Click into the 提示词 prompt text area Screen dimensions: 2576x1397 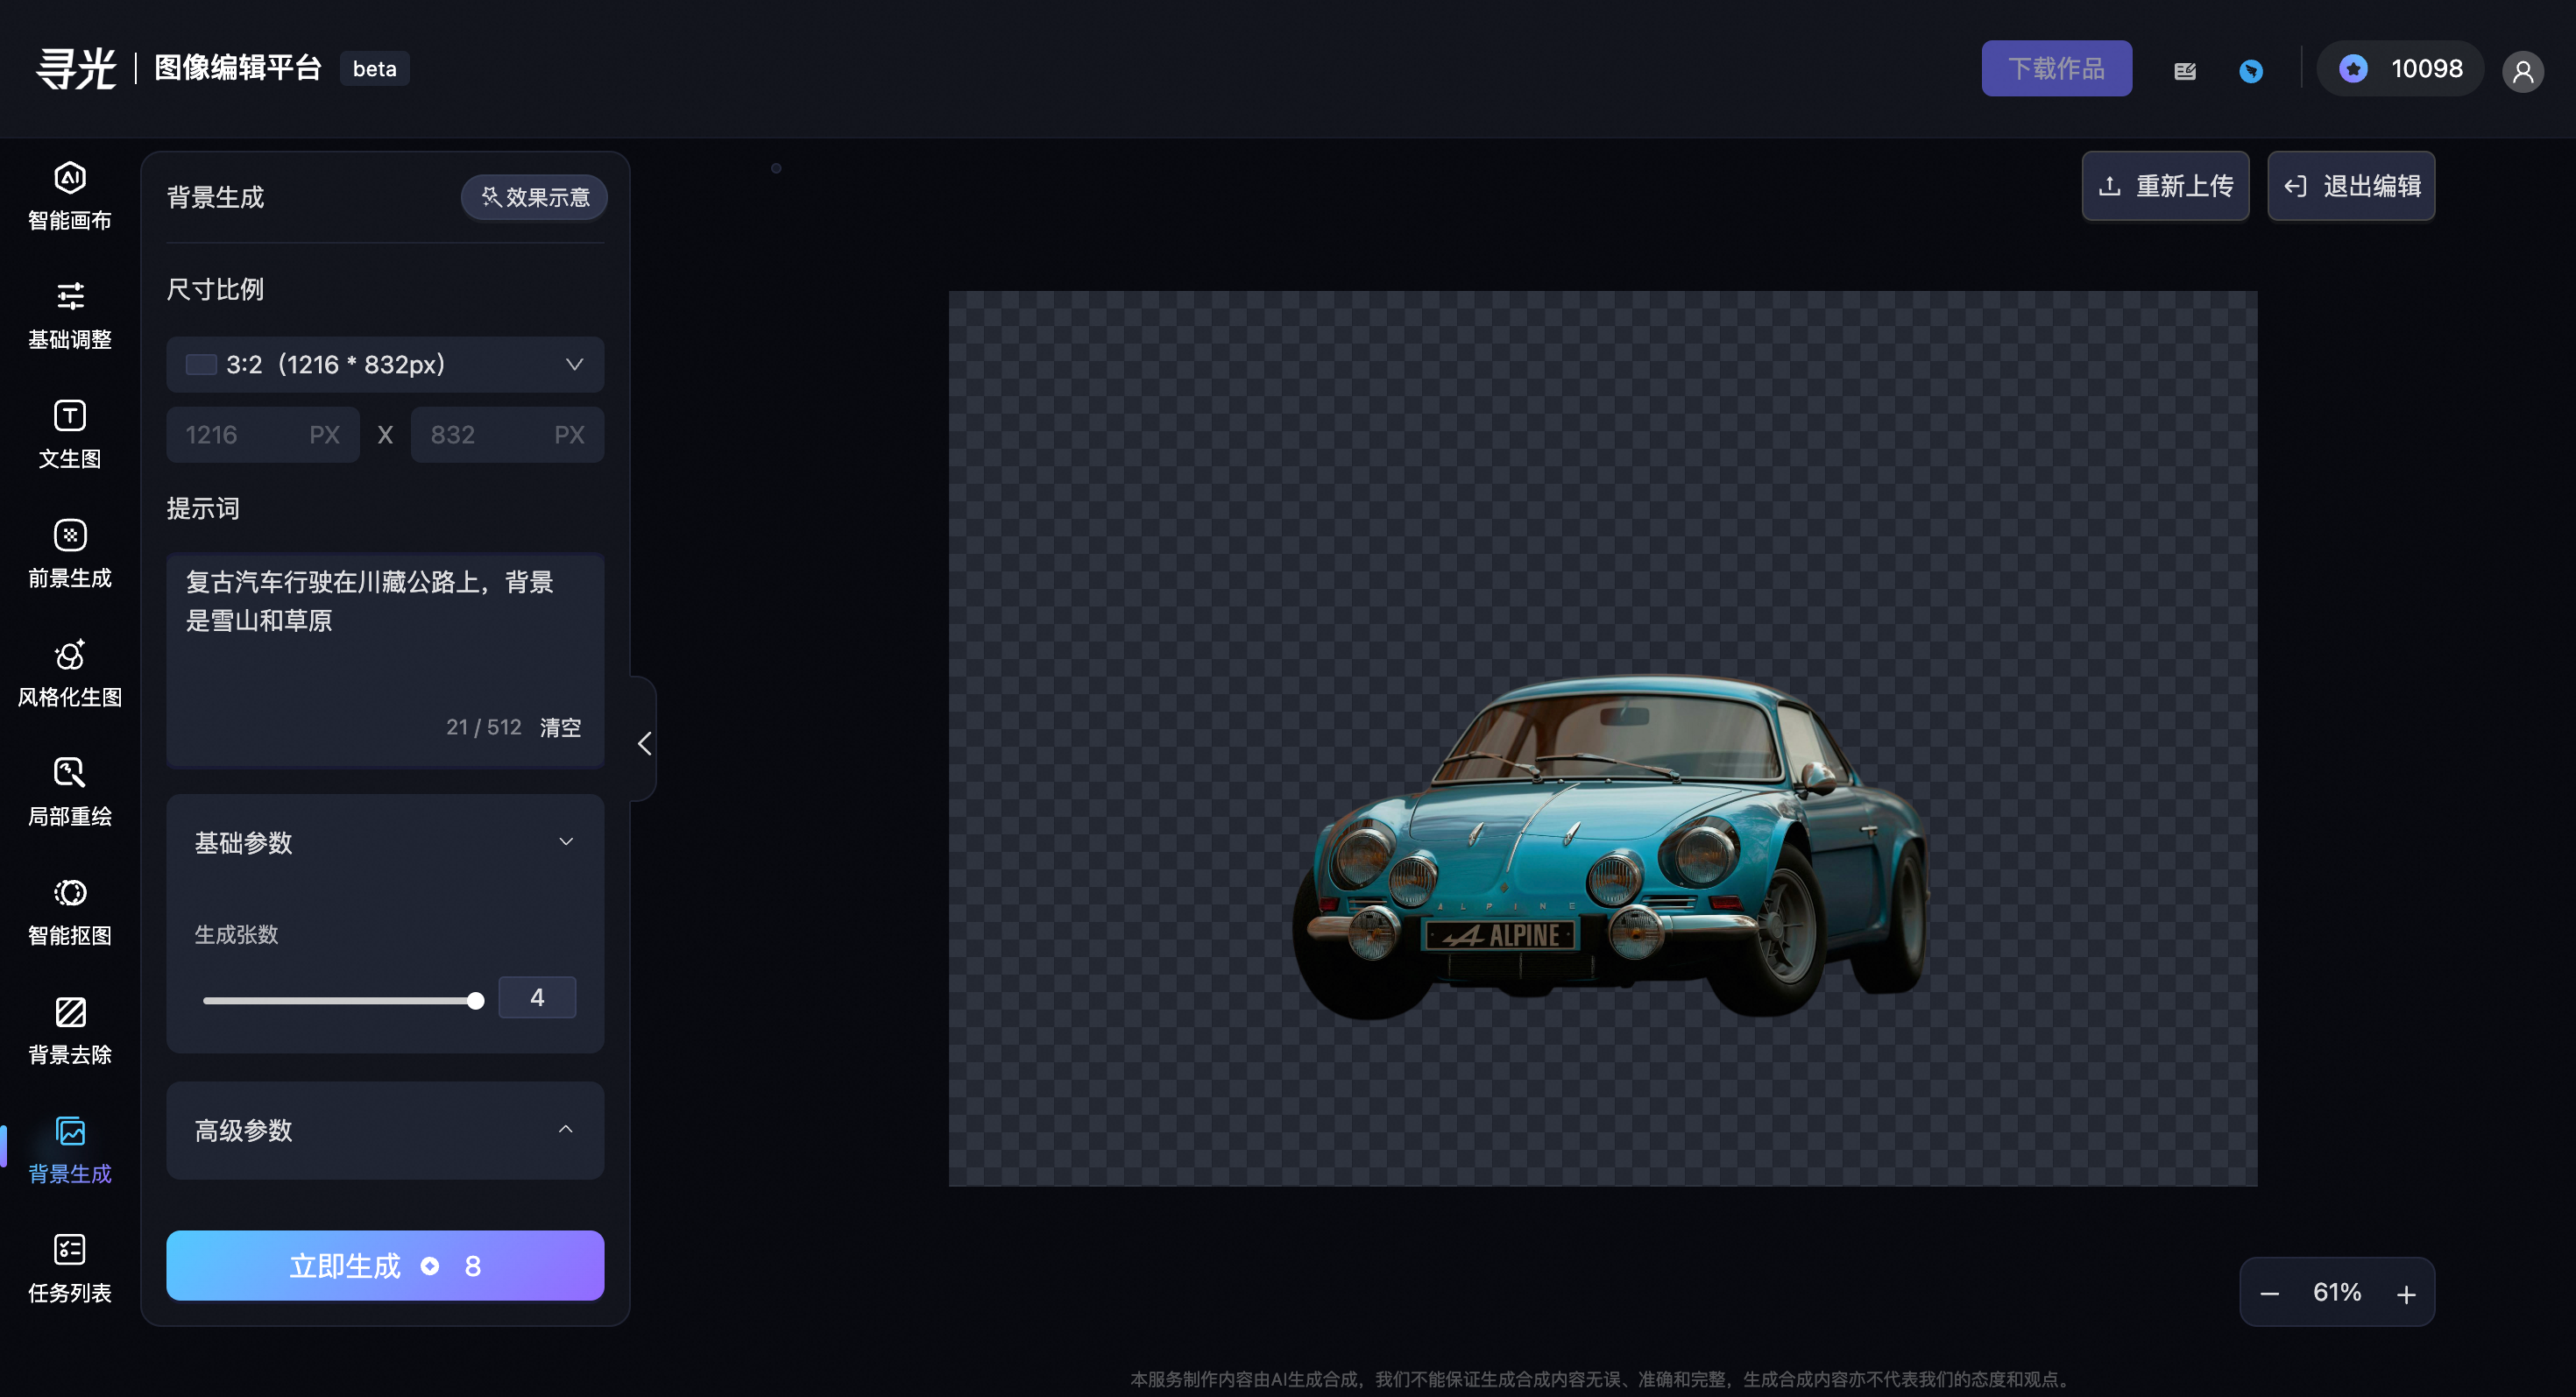[x=385, y=660]
